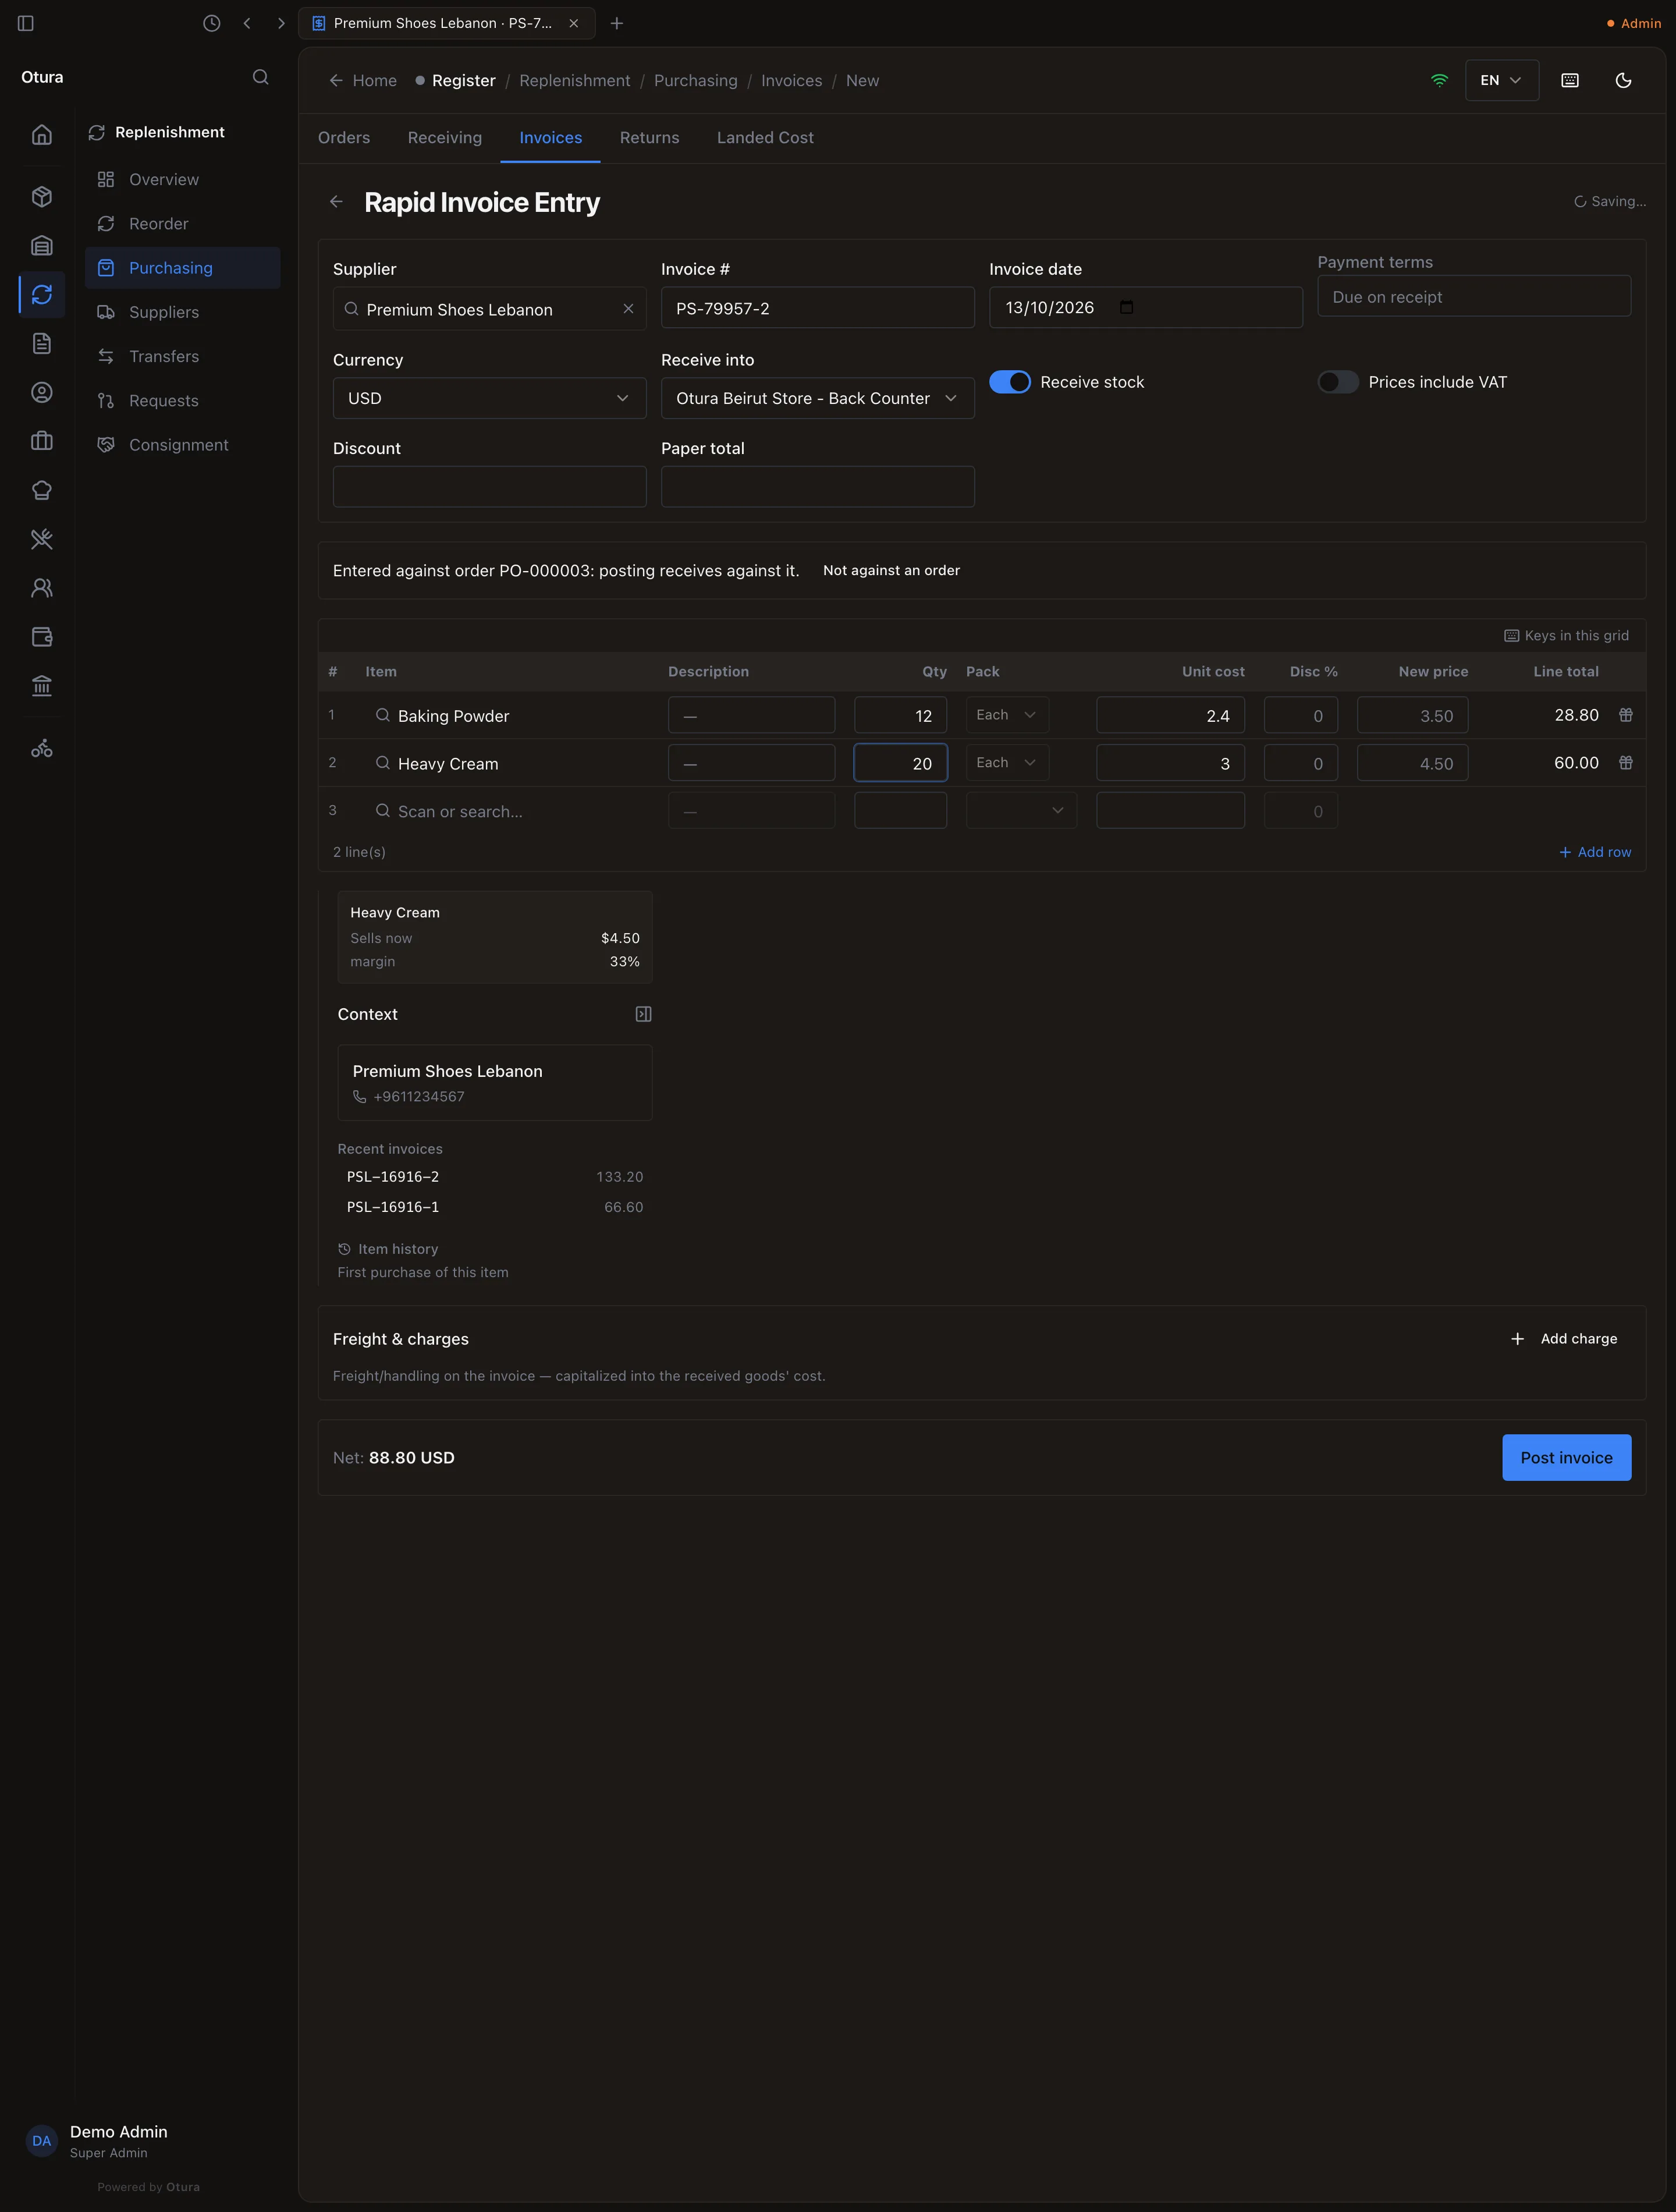This screenshot has height=2212, width=1676.
Task: Open the search icon next to Otura
Action: pos(261,77)
